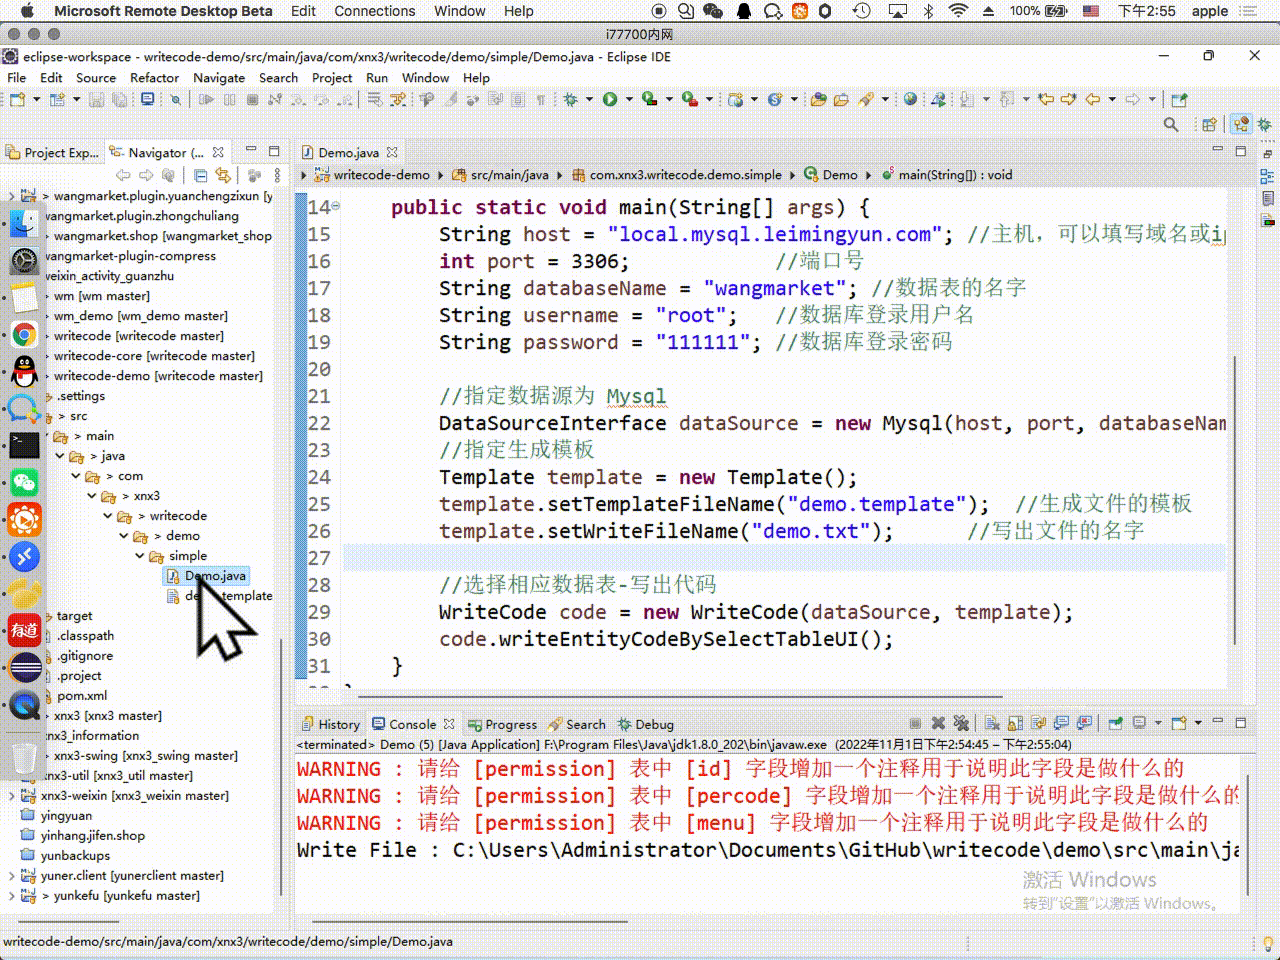The width and height of the screenshot is (1280, 960).
Task: Click Collapse All in Navigator
Action: point(201,175)
